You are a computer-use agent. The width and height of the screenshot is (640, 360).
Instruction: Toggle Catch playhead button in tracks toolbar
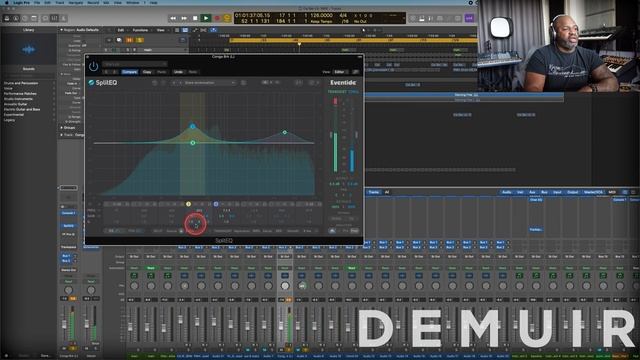point(213,30)
